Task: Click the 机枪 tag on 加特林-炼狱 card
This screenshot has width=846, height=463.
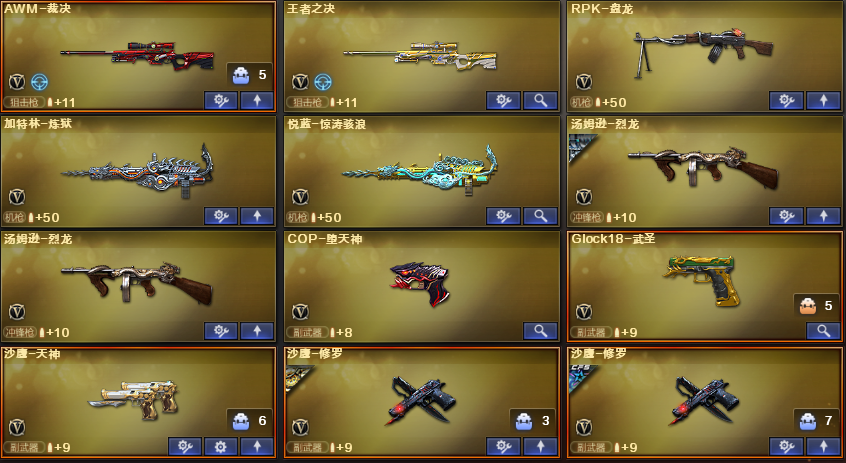Action: pos(15,217)
